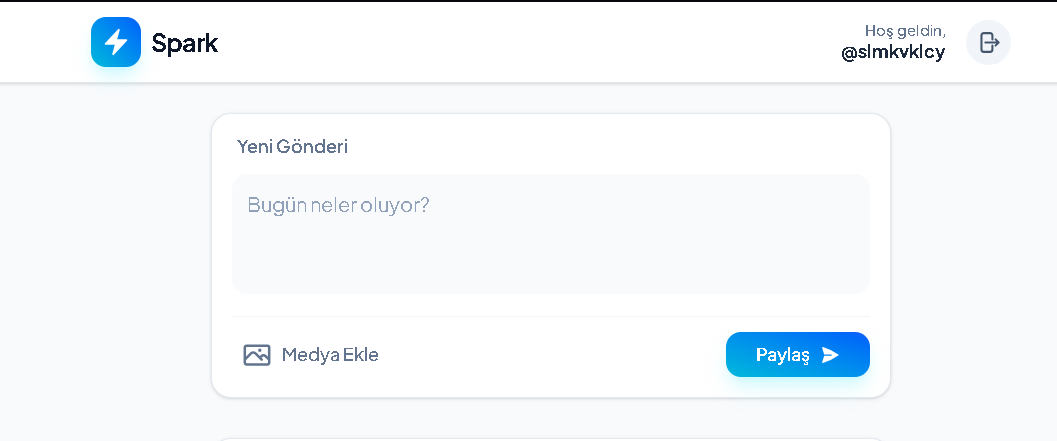Click the top edge of the card below the composer
The height and width of the screenshot is (441, 1057).
point(550,438)
